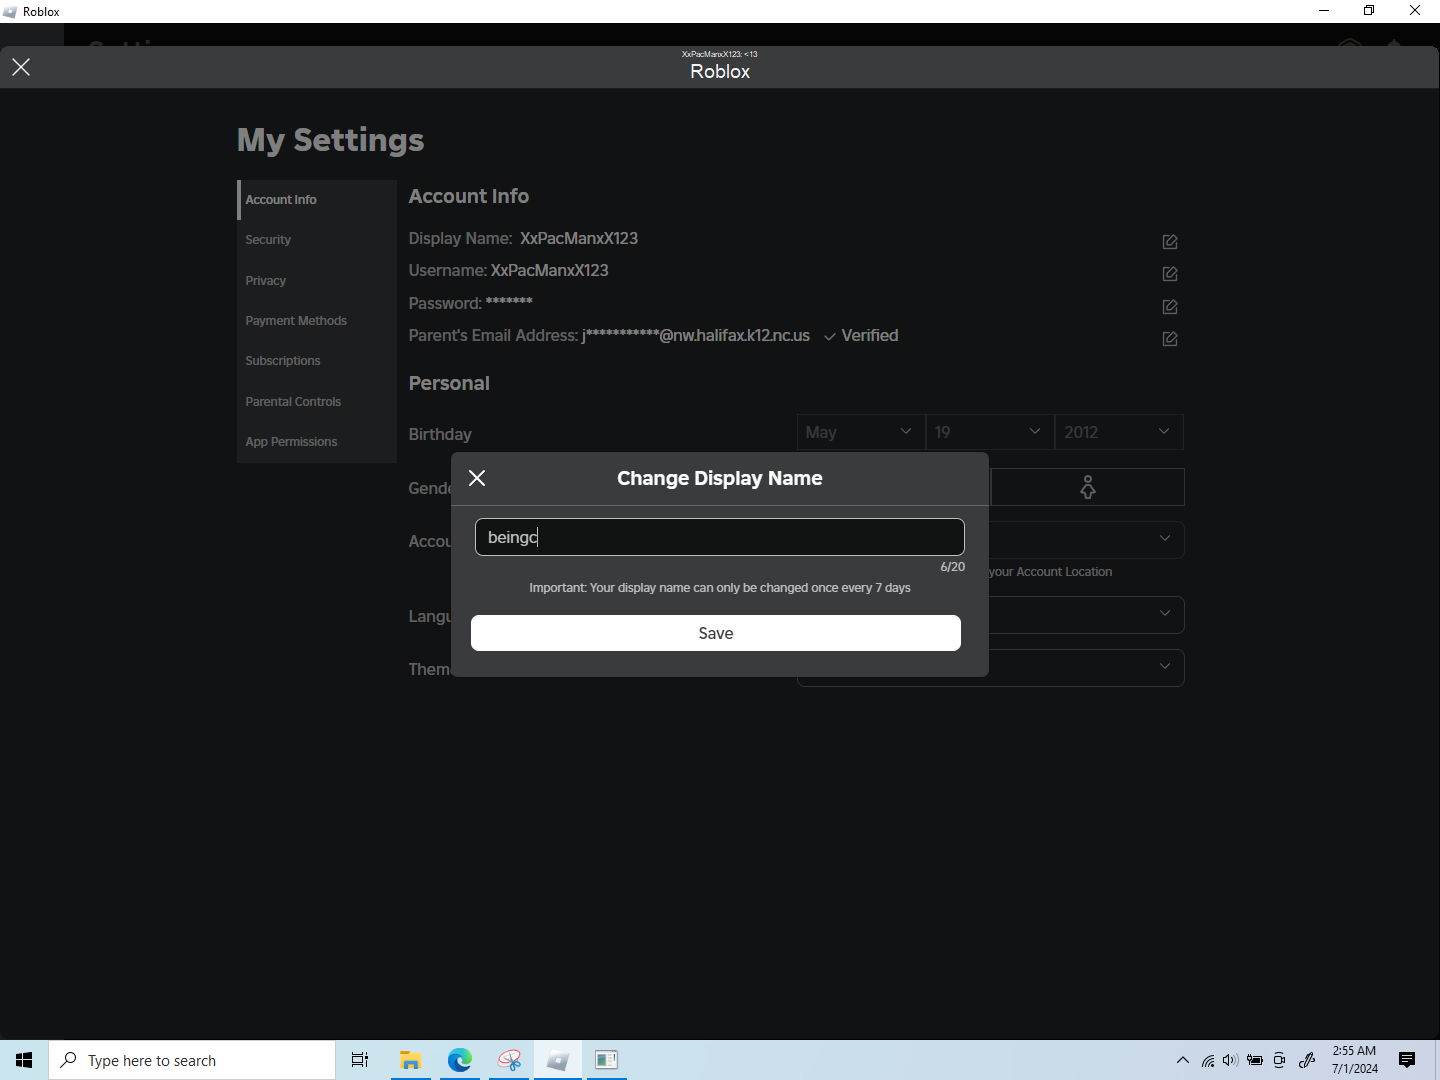Switch to the Security settings tab
The image size is (1440, 1080).
pos(317,240)
